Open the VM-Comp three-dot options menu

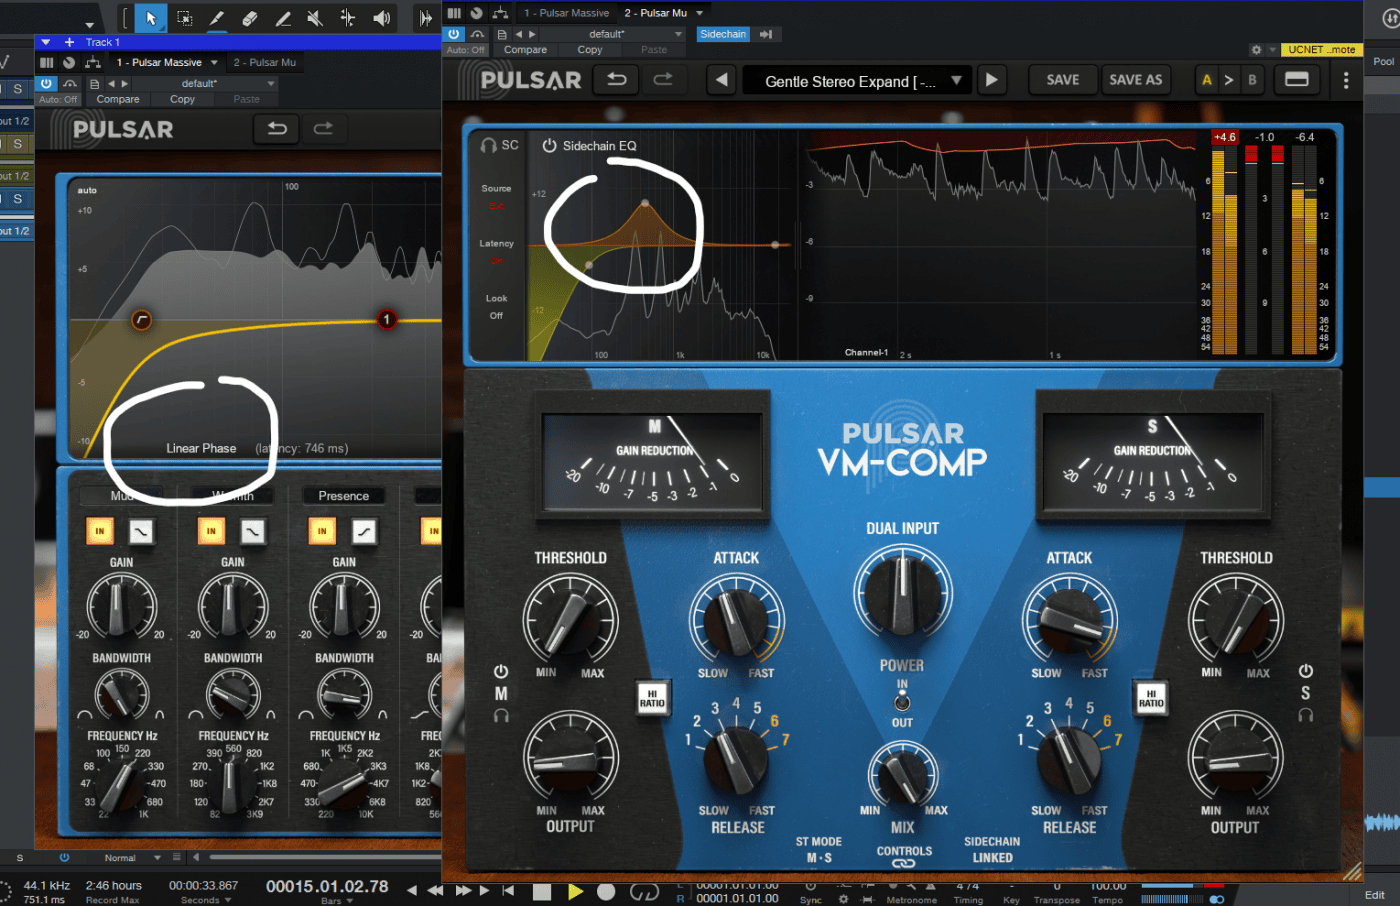[x=1346, y=81]
